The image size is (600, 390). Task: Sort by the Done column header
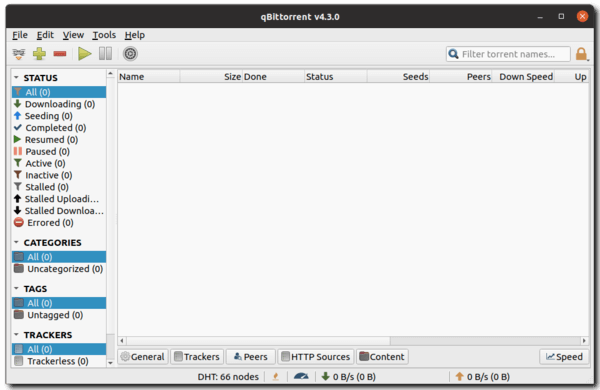pos(273,77)
